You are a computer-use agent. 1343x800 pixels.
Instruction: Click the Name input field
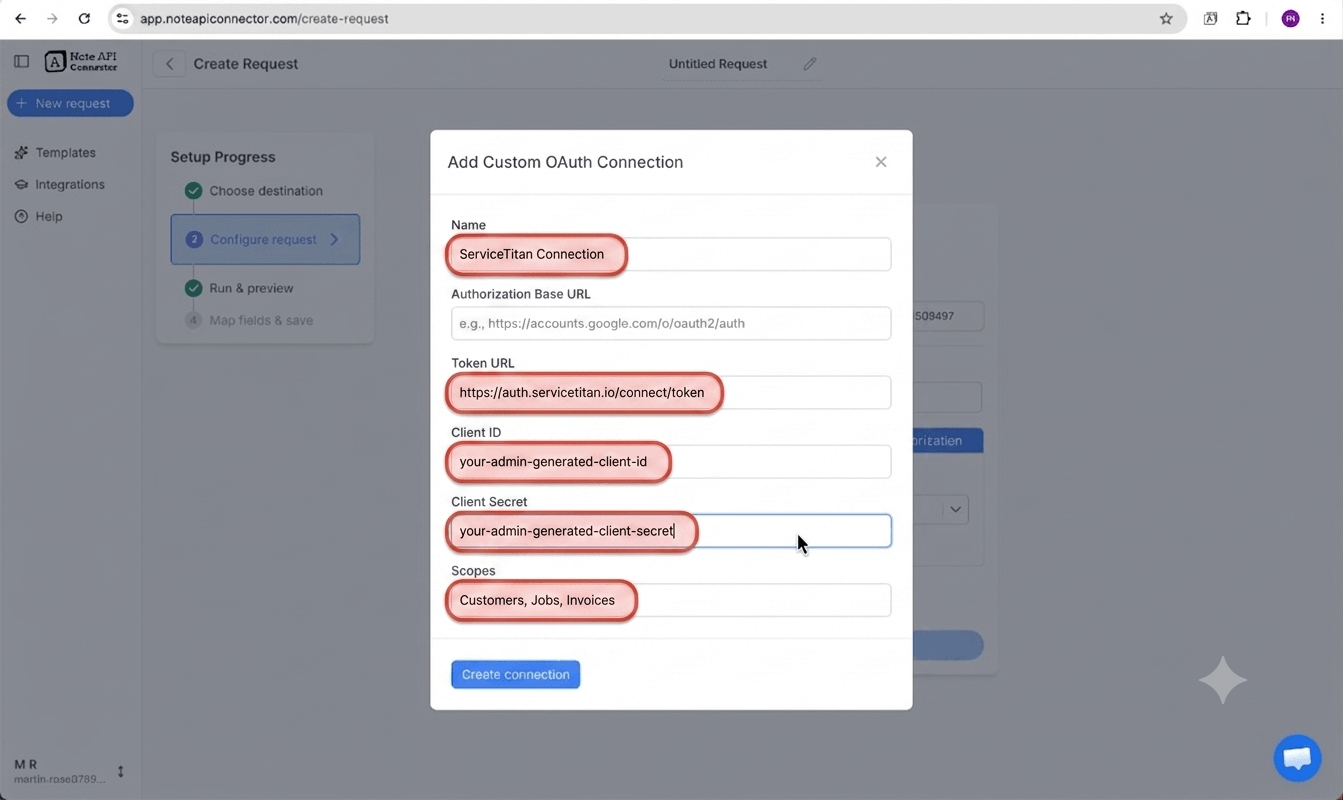671,254
